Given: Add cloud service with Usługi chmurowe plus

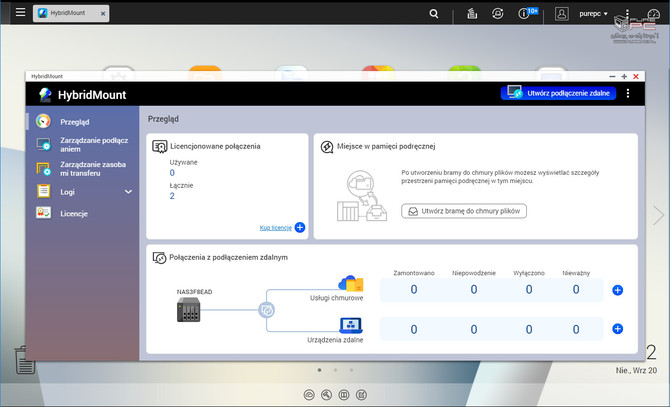Looking at the screenshot, I should pos(617,290).
